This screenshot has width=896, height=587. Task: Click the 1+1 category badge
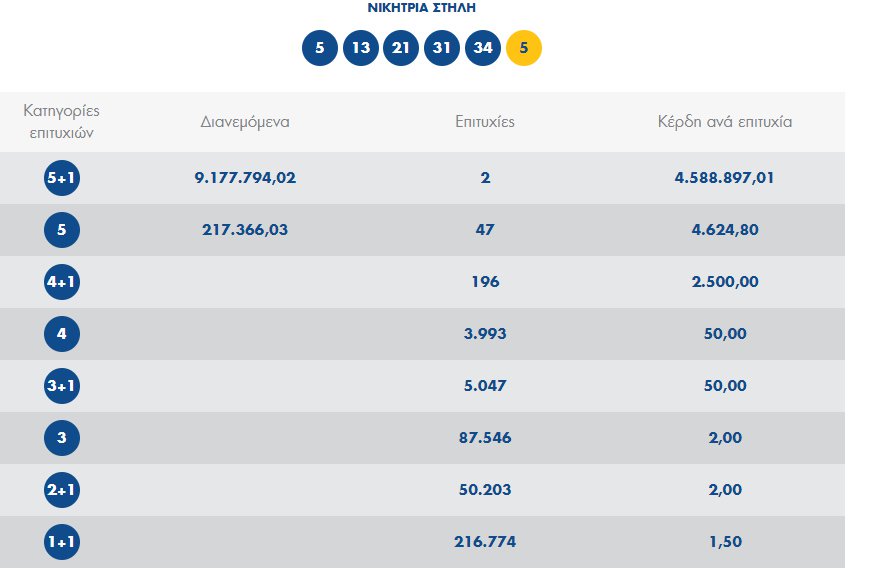coord(62,542)
